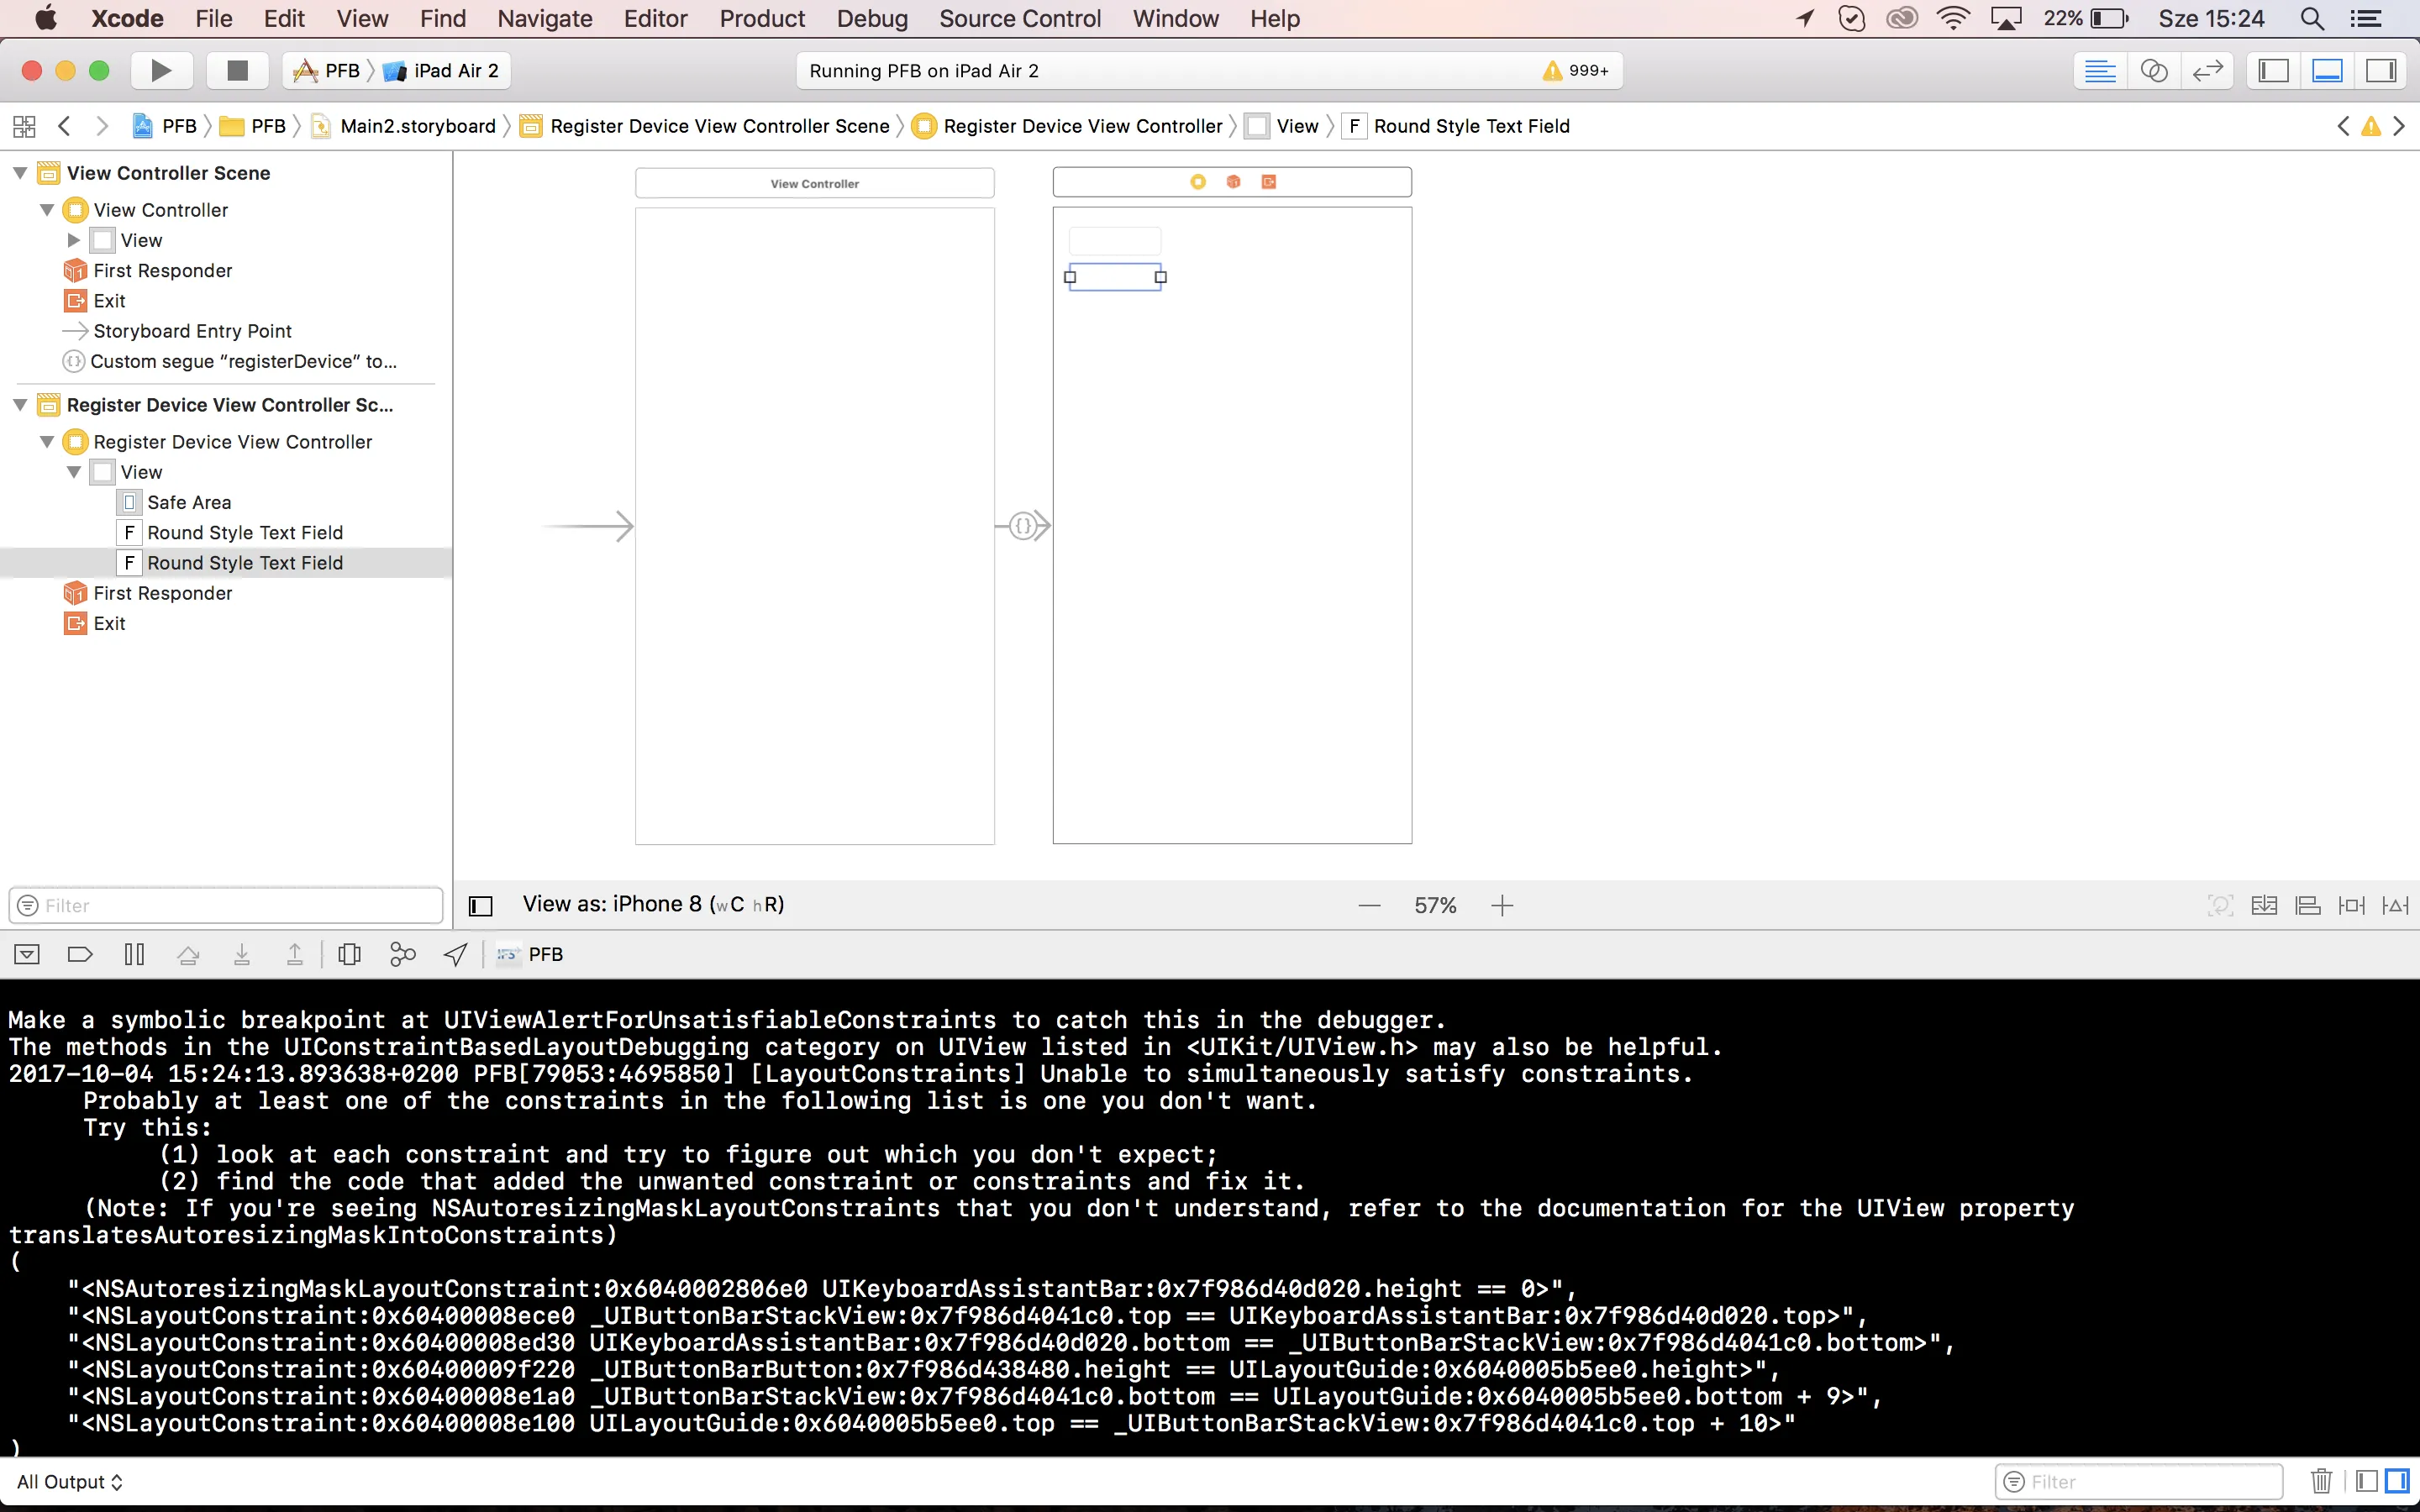Open the All Output dropdown
Viewport: 2420px width, 1512px height.
click(x=70, y=1481)
